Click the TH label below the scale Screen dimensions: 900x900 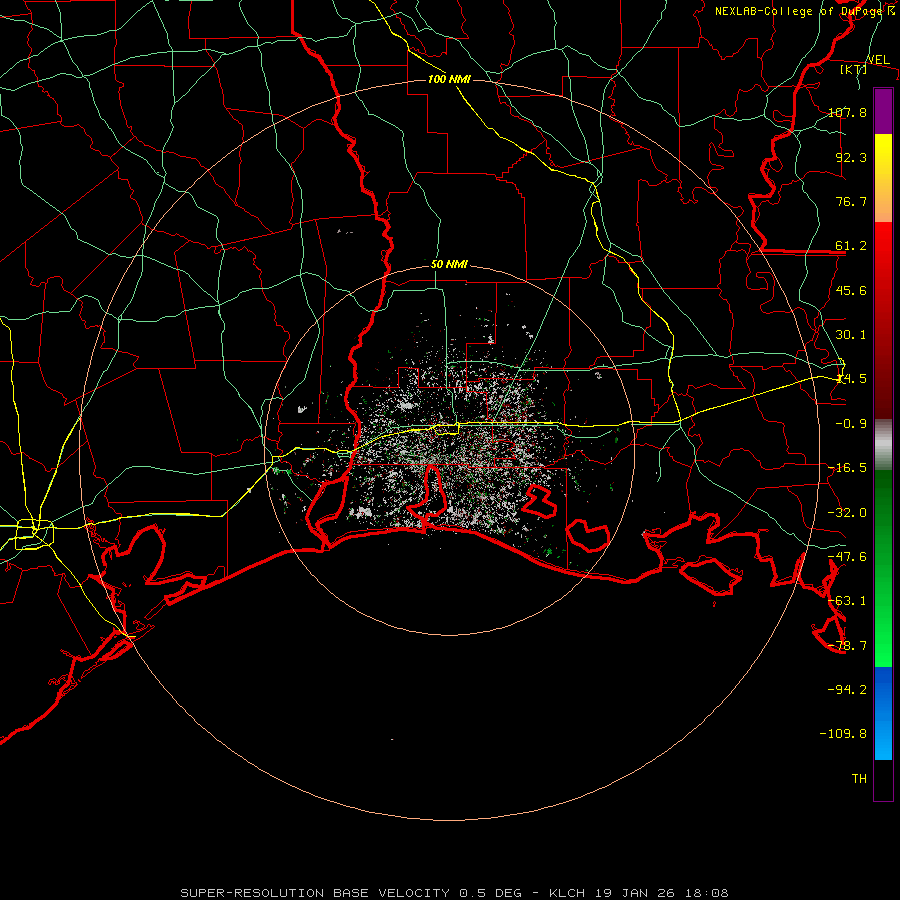(x=859, y=778)
